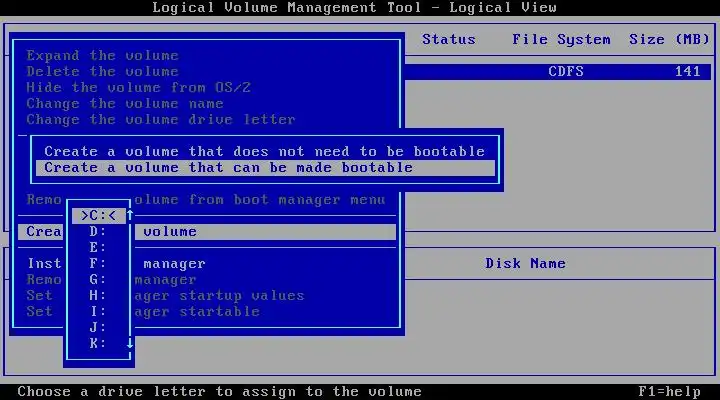Click the drive list scroll-down arrow
The width and height of the screenshot is (720, 400).
[x=130, y=343]
